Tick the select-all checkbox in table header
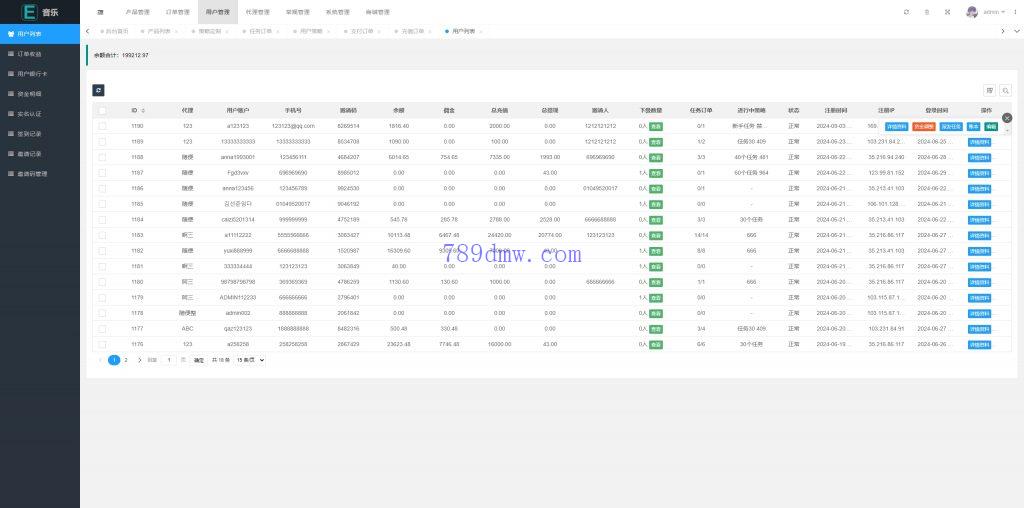Viewport: 1024px width, 508px height. tap(102, 110)
